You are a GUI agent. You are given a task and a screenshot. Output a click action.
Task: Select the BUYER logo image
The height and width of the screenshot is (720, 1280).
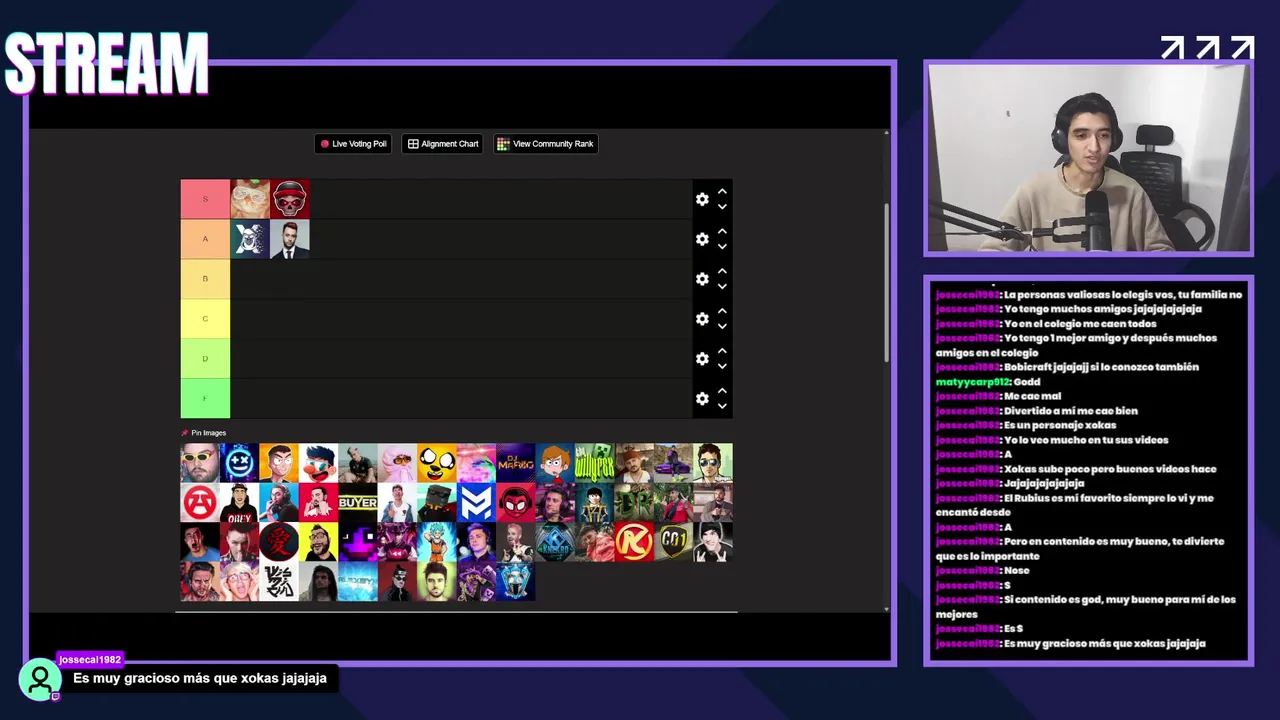click(357, 503)
